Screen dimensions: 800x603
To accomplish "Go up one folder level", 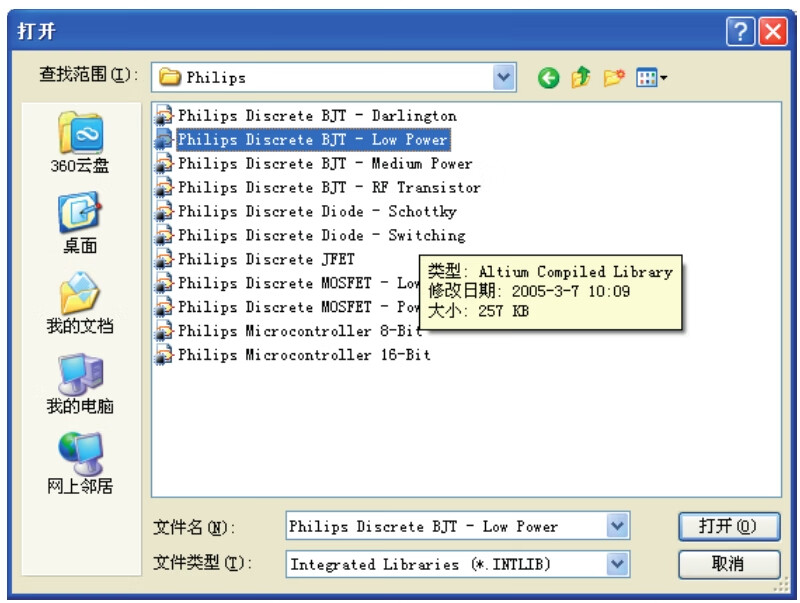I will 581,78.
